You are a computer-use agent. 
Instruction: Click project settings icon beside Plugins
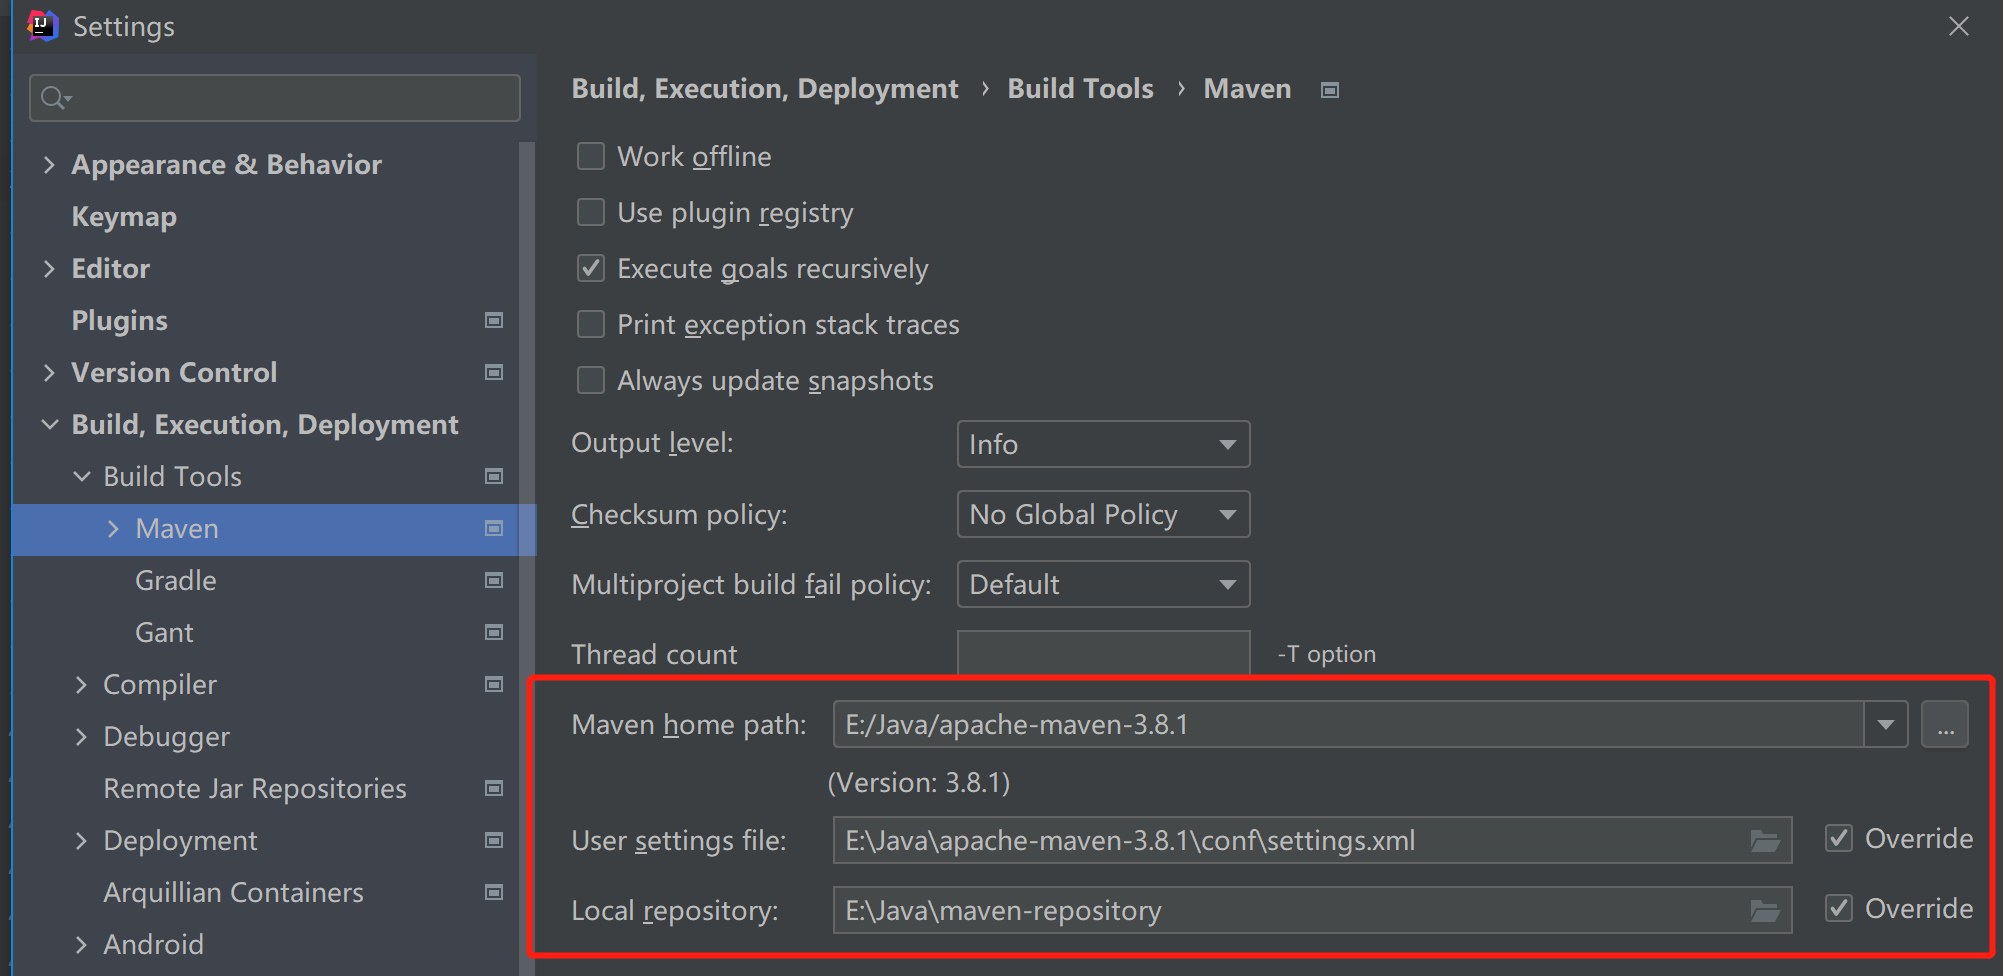click(x=493, y=320)
